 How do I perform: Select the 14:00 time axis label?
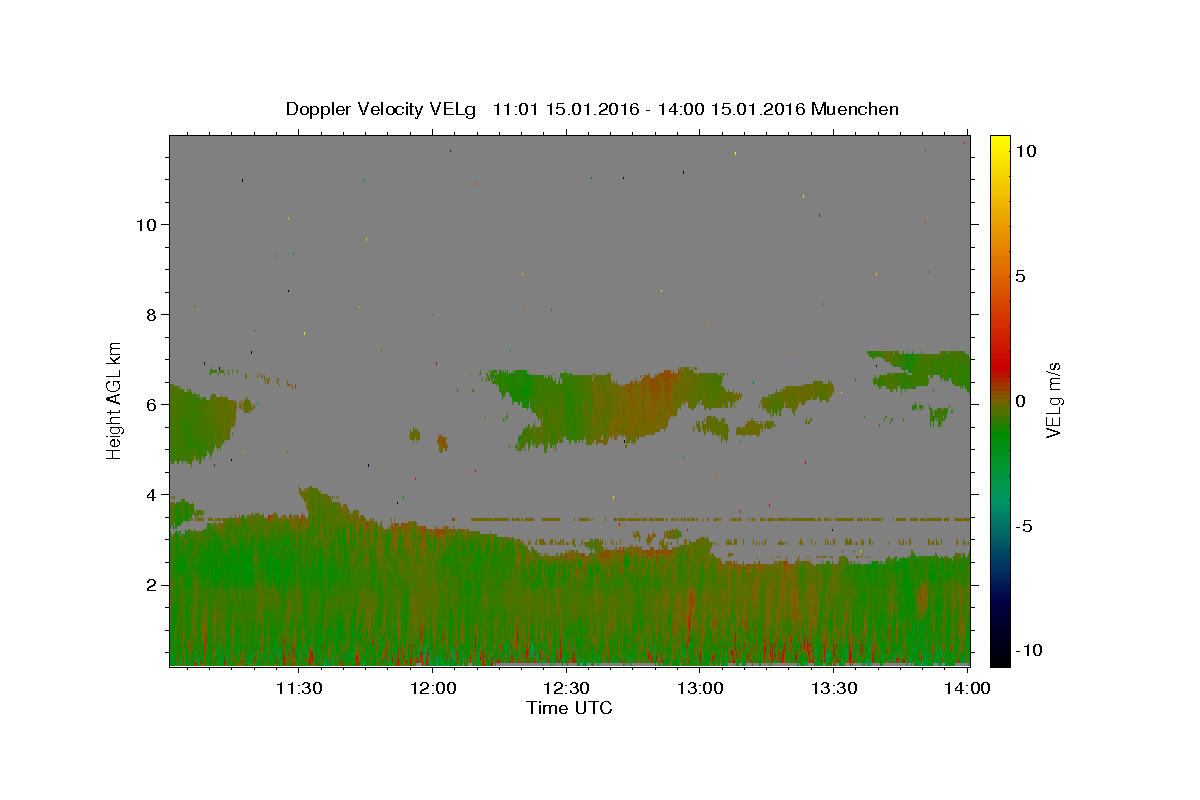coord(967,688)
